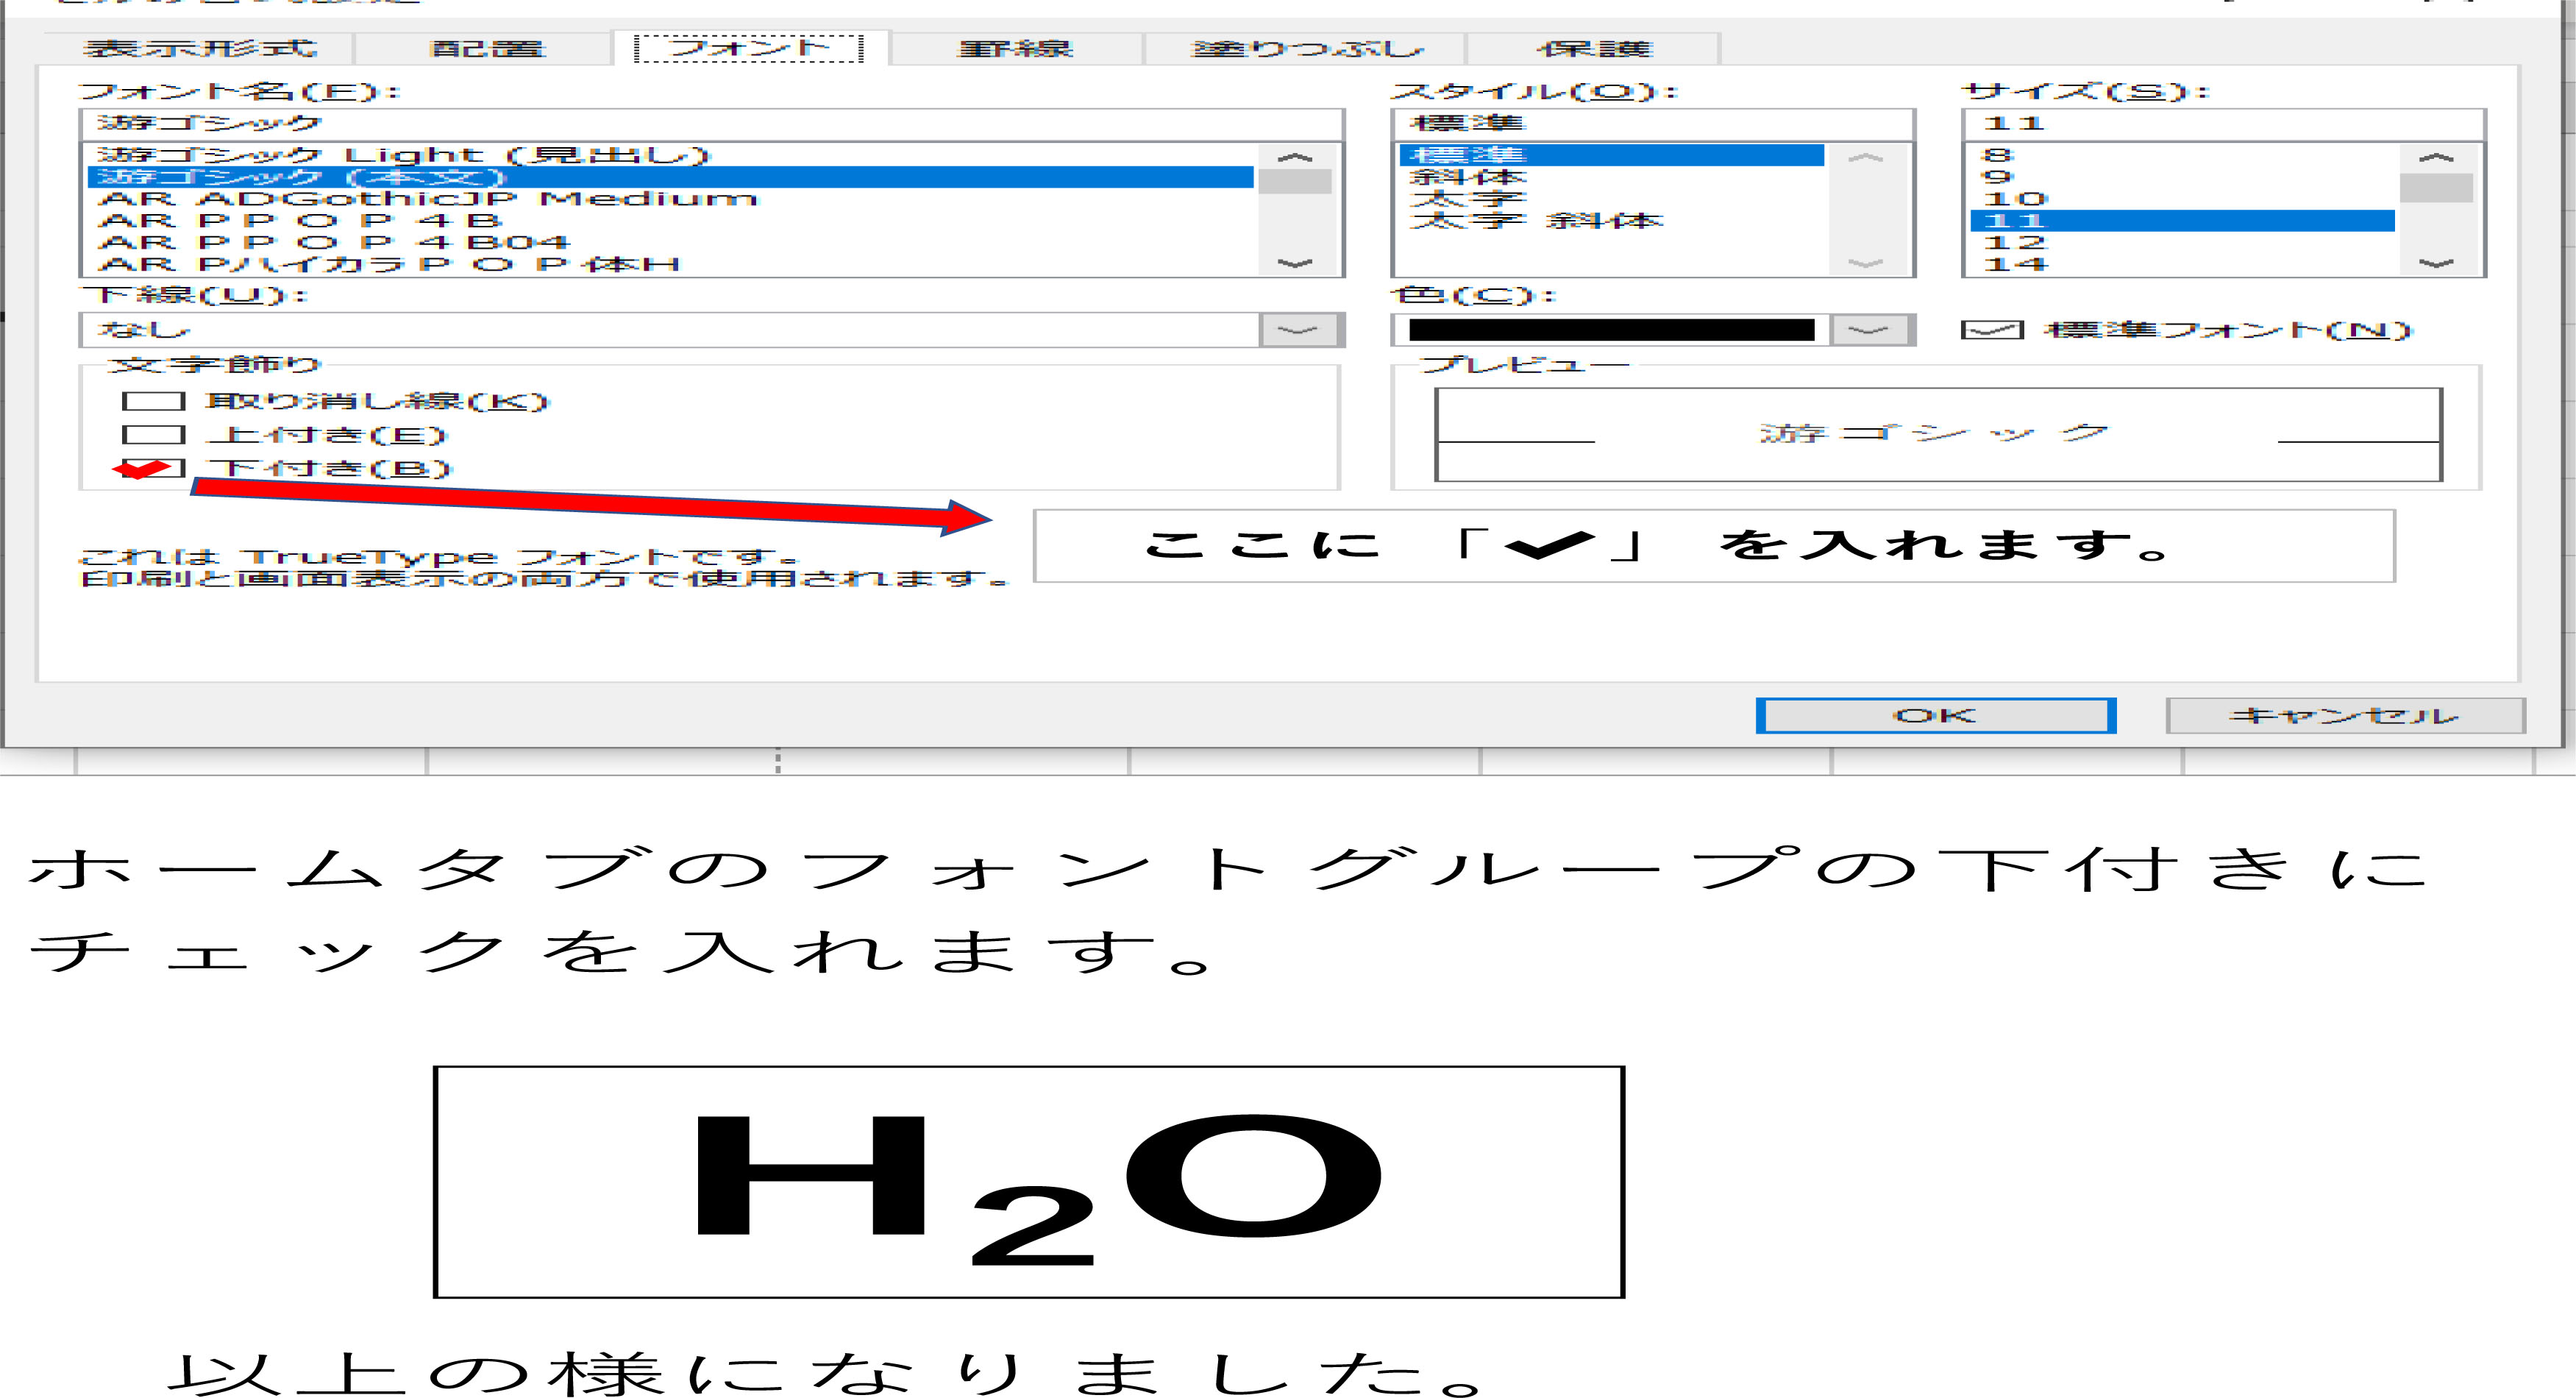Choose 太字 斜体 in the style list
This screenshot has width=2576, height=1398.
click(1535, 221)
